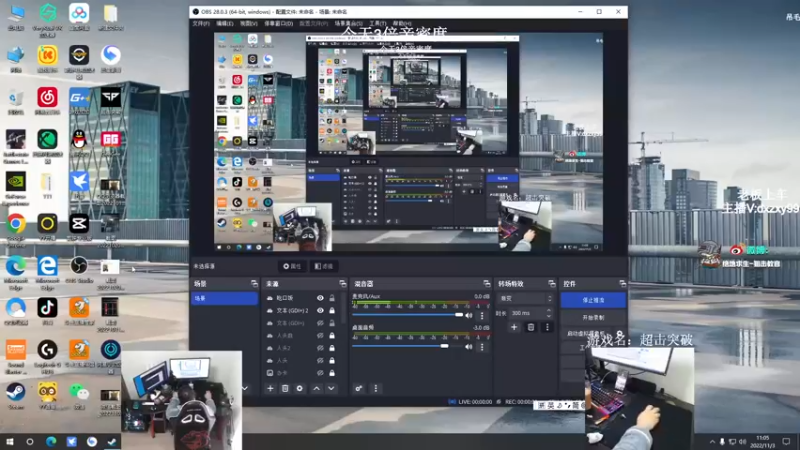Undock the 混音器 panel with its float icon

(486, 283)
